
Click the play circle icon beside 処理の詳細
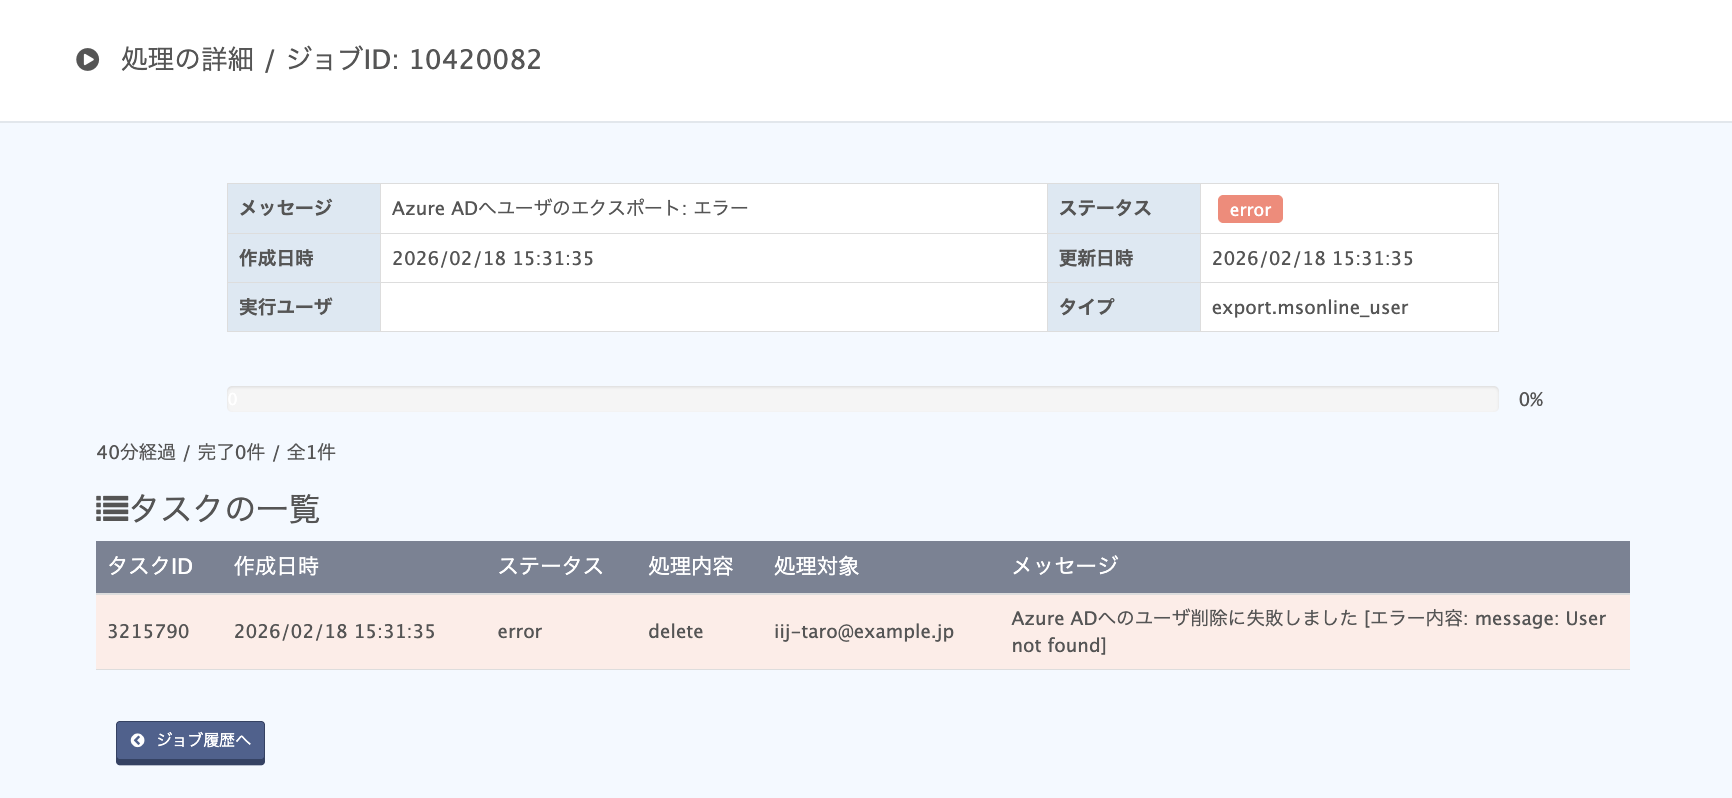(x=88, y=60)
